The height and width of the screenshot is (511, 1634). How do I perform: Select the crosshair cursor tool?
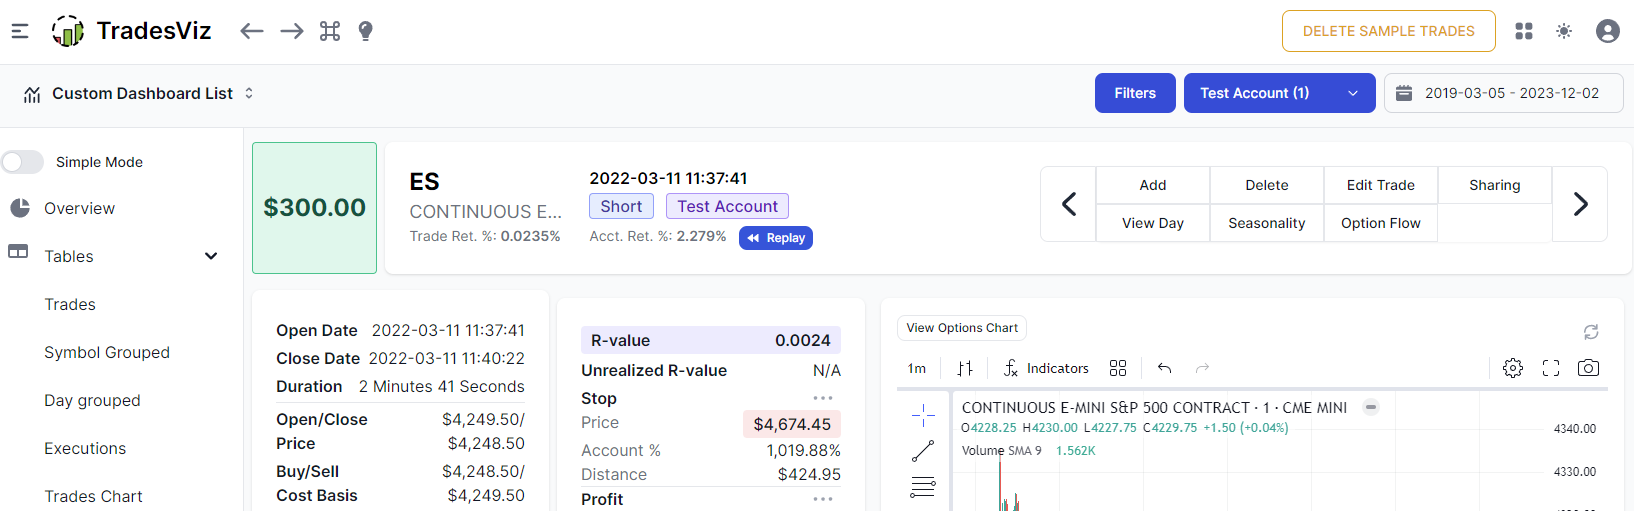923,414
